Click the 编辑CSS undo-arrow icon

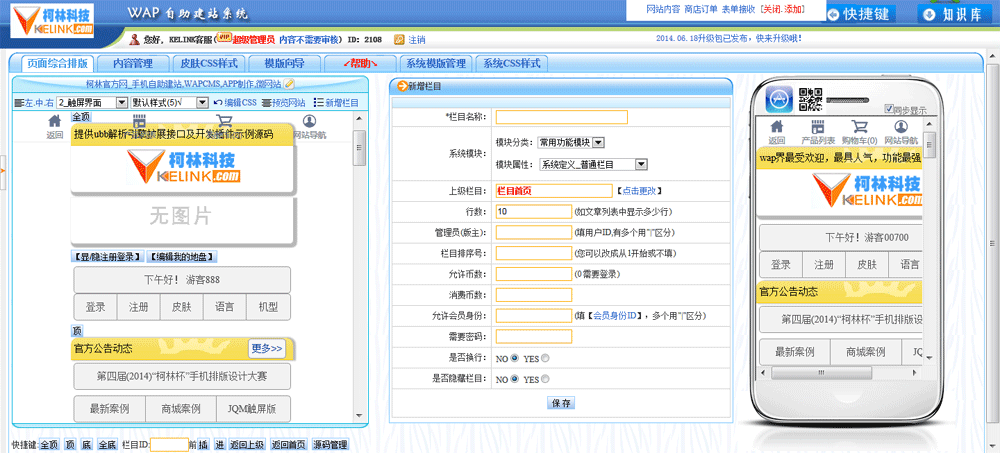coord(218,103)
